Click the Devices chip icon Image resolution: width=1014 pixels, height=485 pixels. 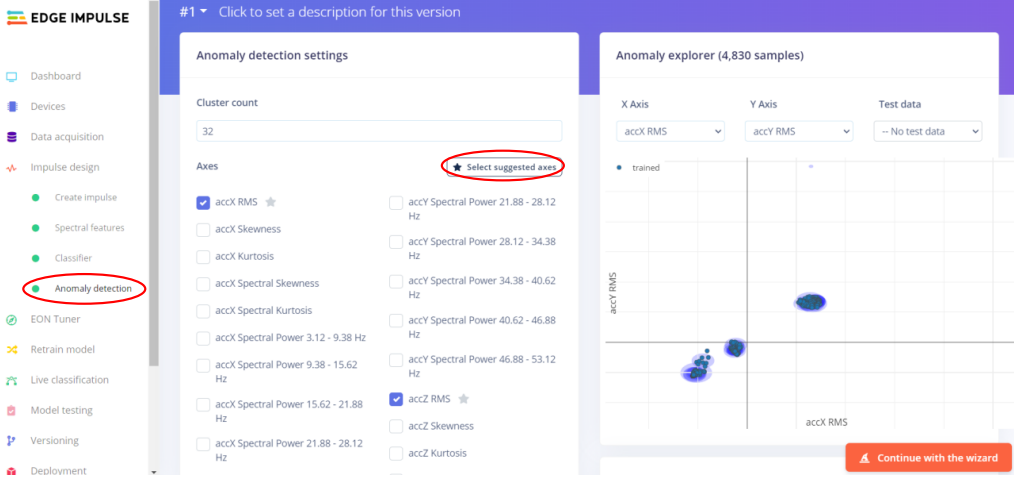12,106
